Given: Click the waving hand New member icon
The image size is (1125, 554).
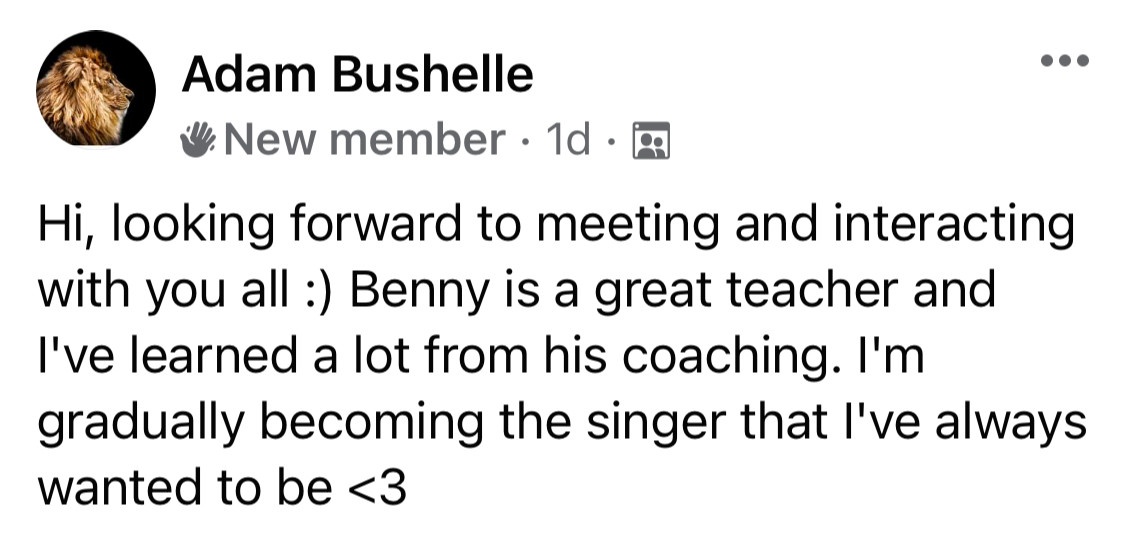Looking at the screenshot, I should (197, 140).
